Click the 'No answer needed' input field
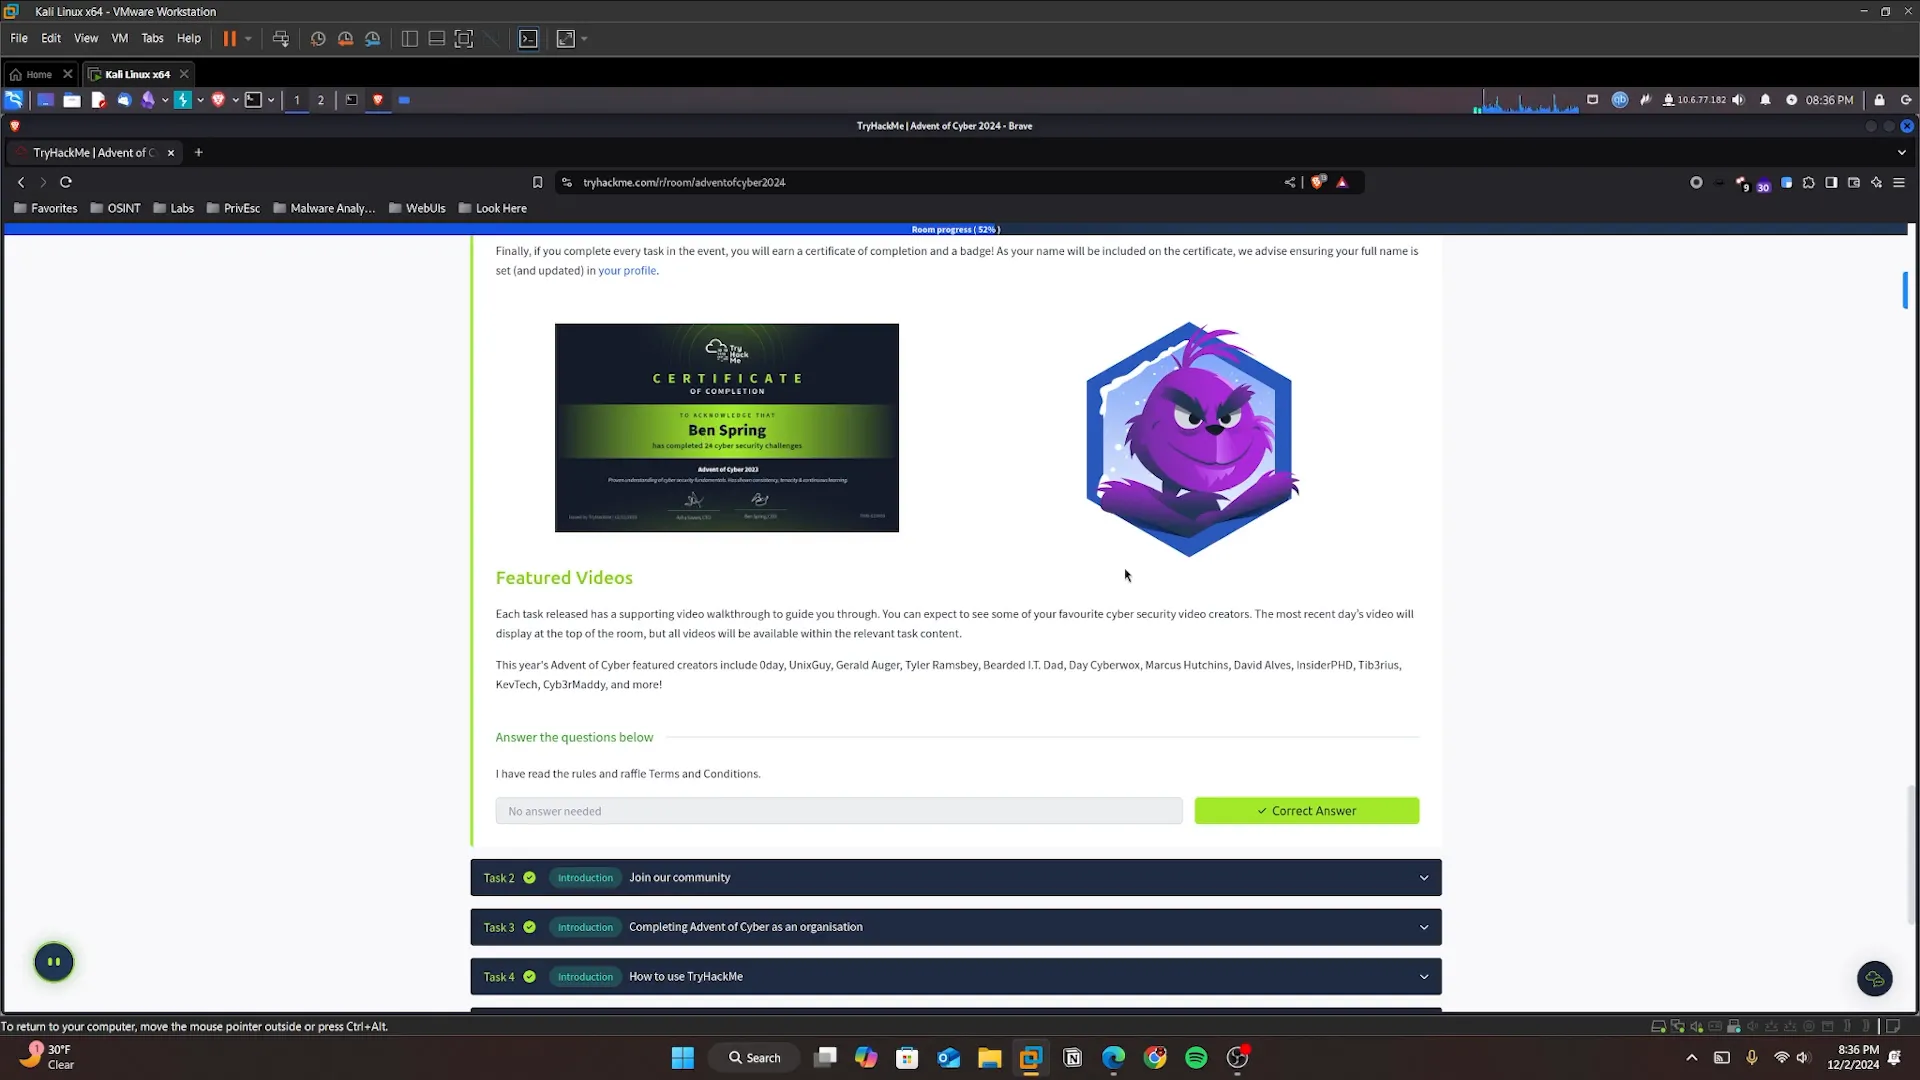 (839, 811)
